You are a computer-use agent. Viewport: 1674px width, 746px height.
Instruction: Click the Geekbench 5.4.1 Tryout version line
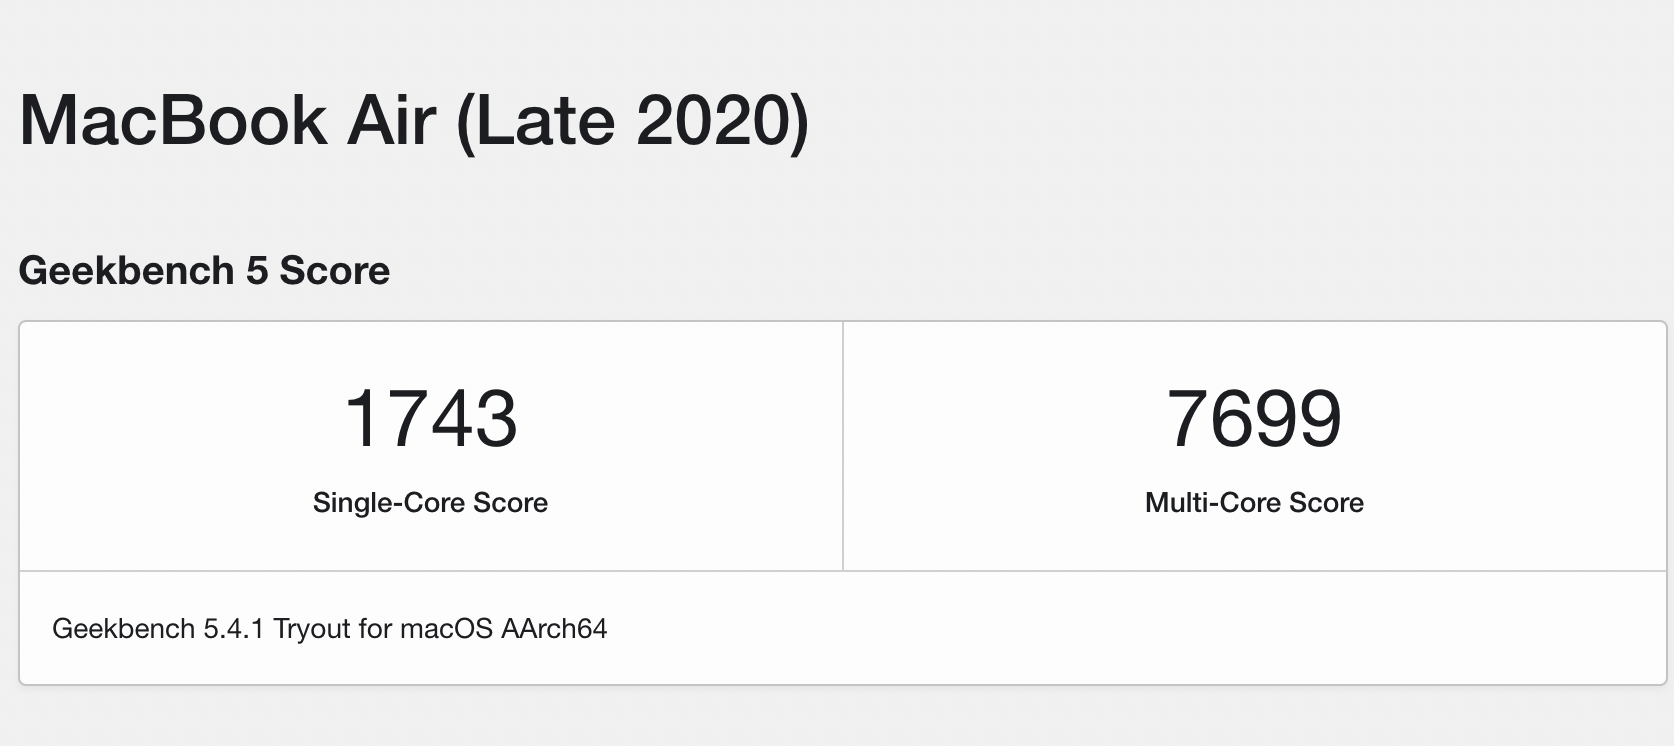point(330,629)
